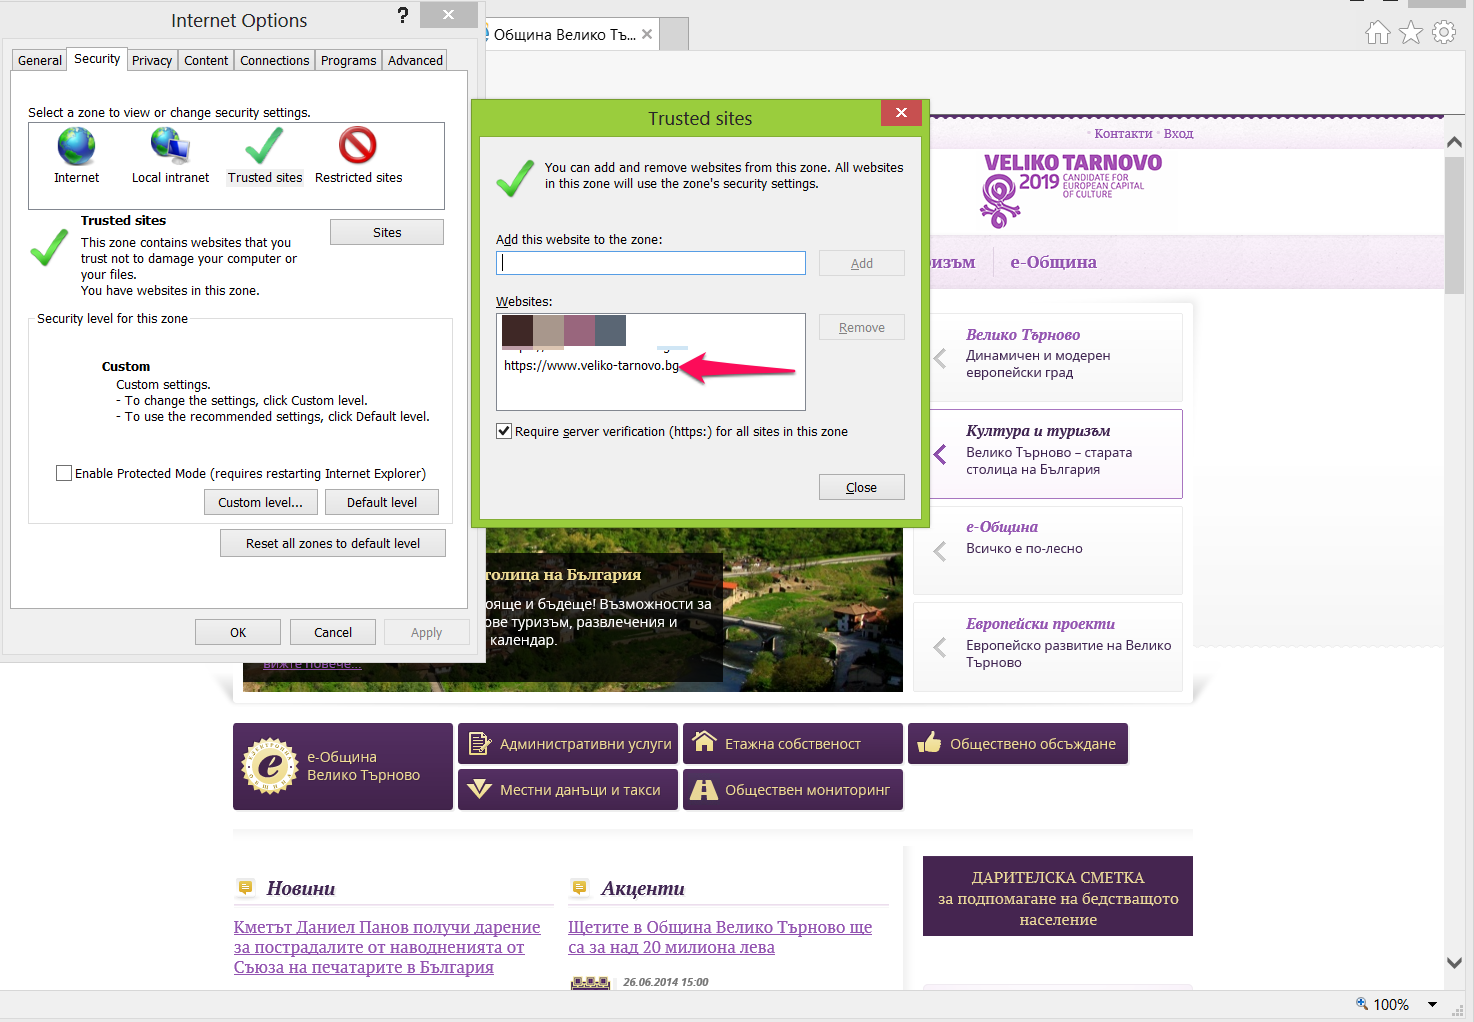Open Обществен мониторинг tile
The width and height of the screenshot is (1474, 1022).
click(793, 790)
